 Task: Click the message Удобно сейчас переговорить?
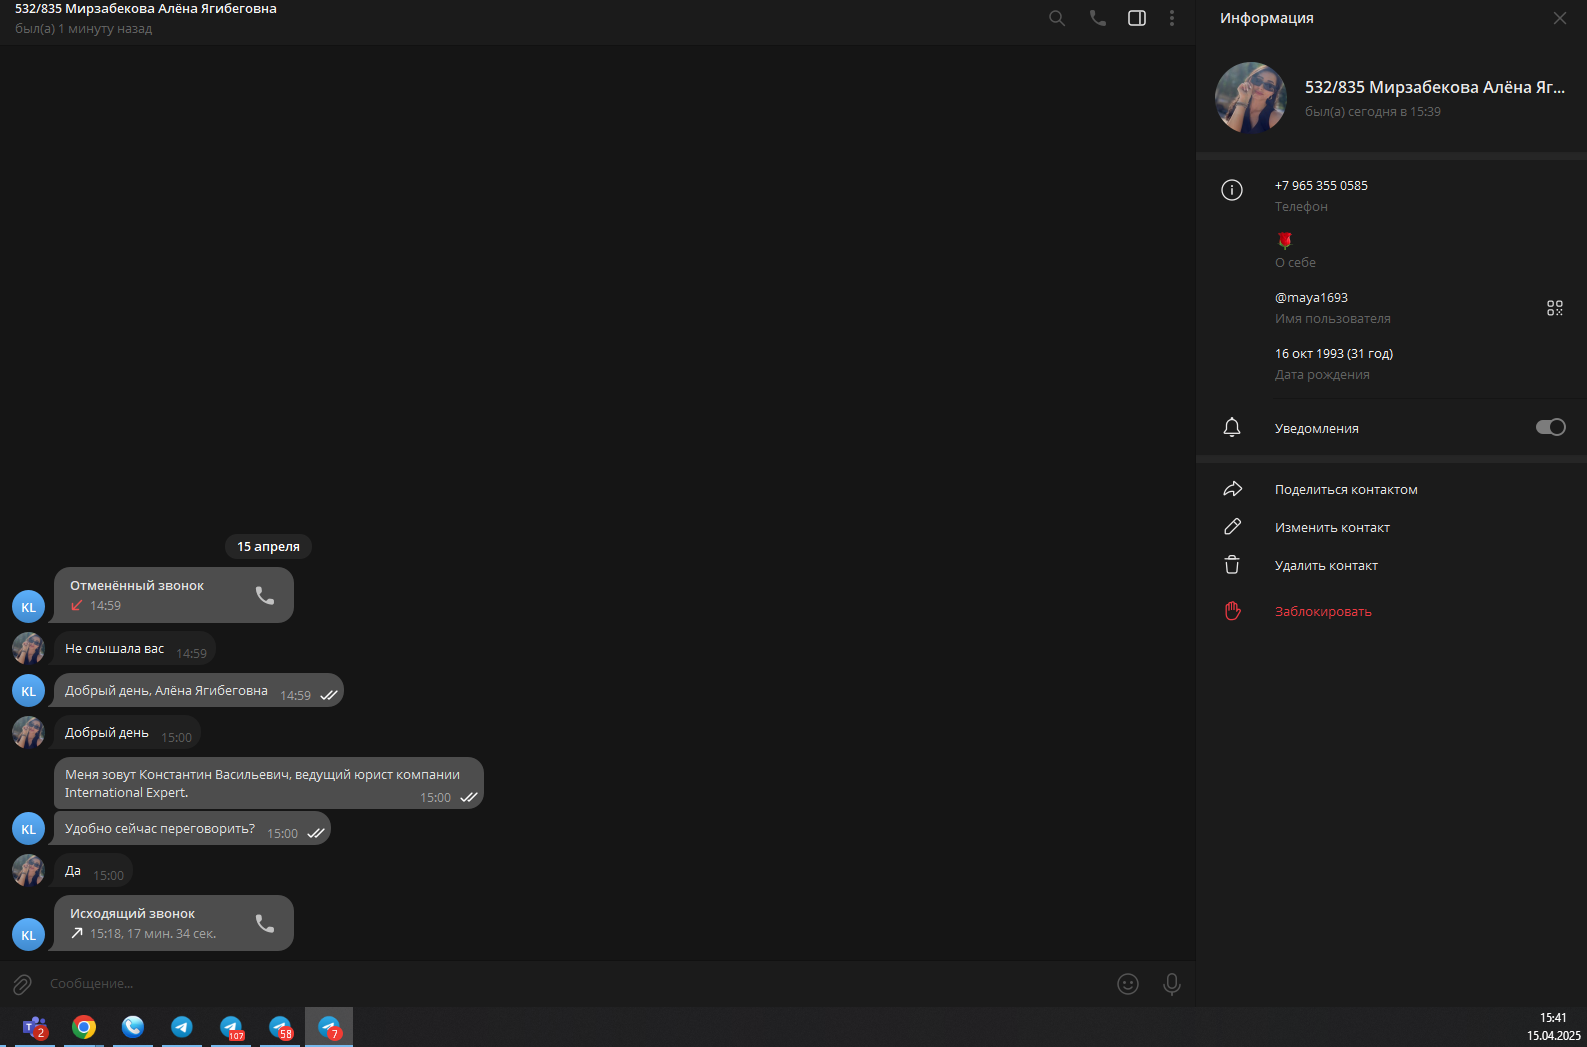pos(192,829)
